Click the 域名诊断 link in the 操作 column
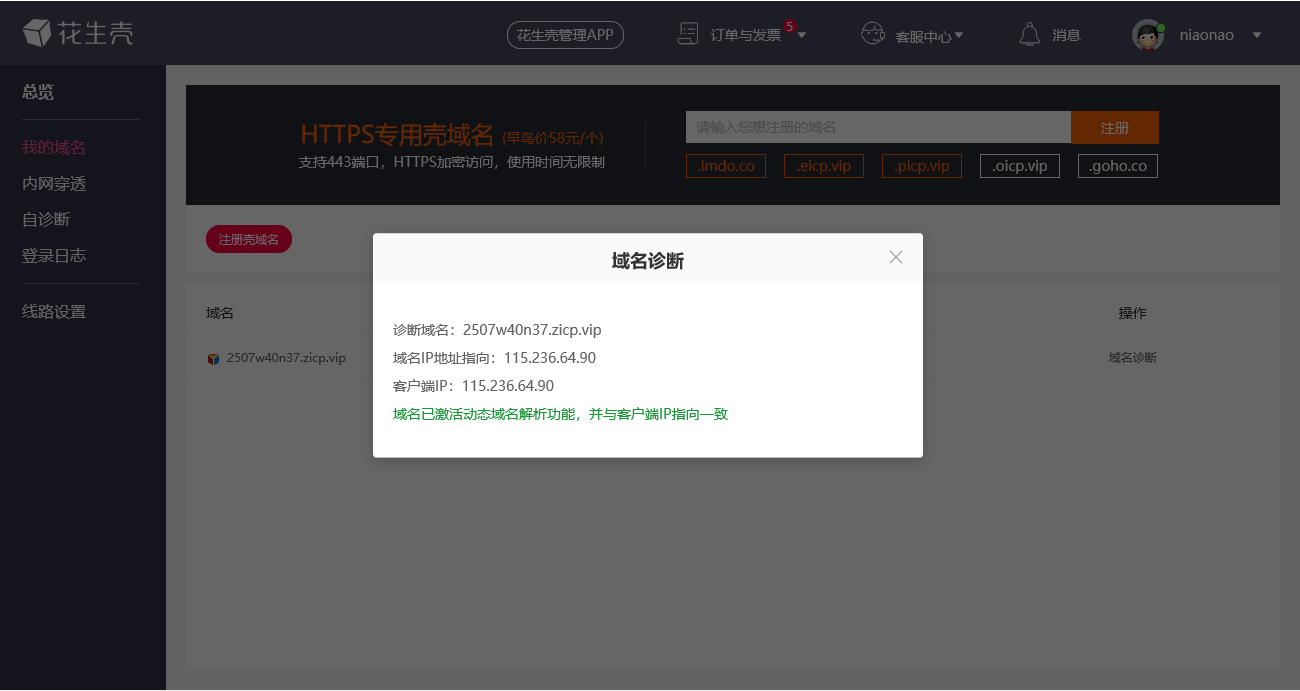The width and height of the screenshot is (1300, 691). tap(1132, 357)
